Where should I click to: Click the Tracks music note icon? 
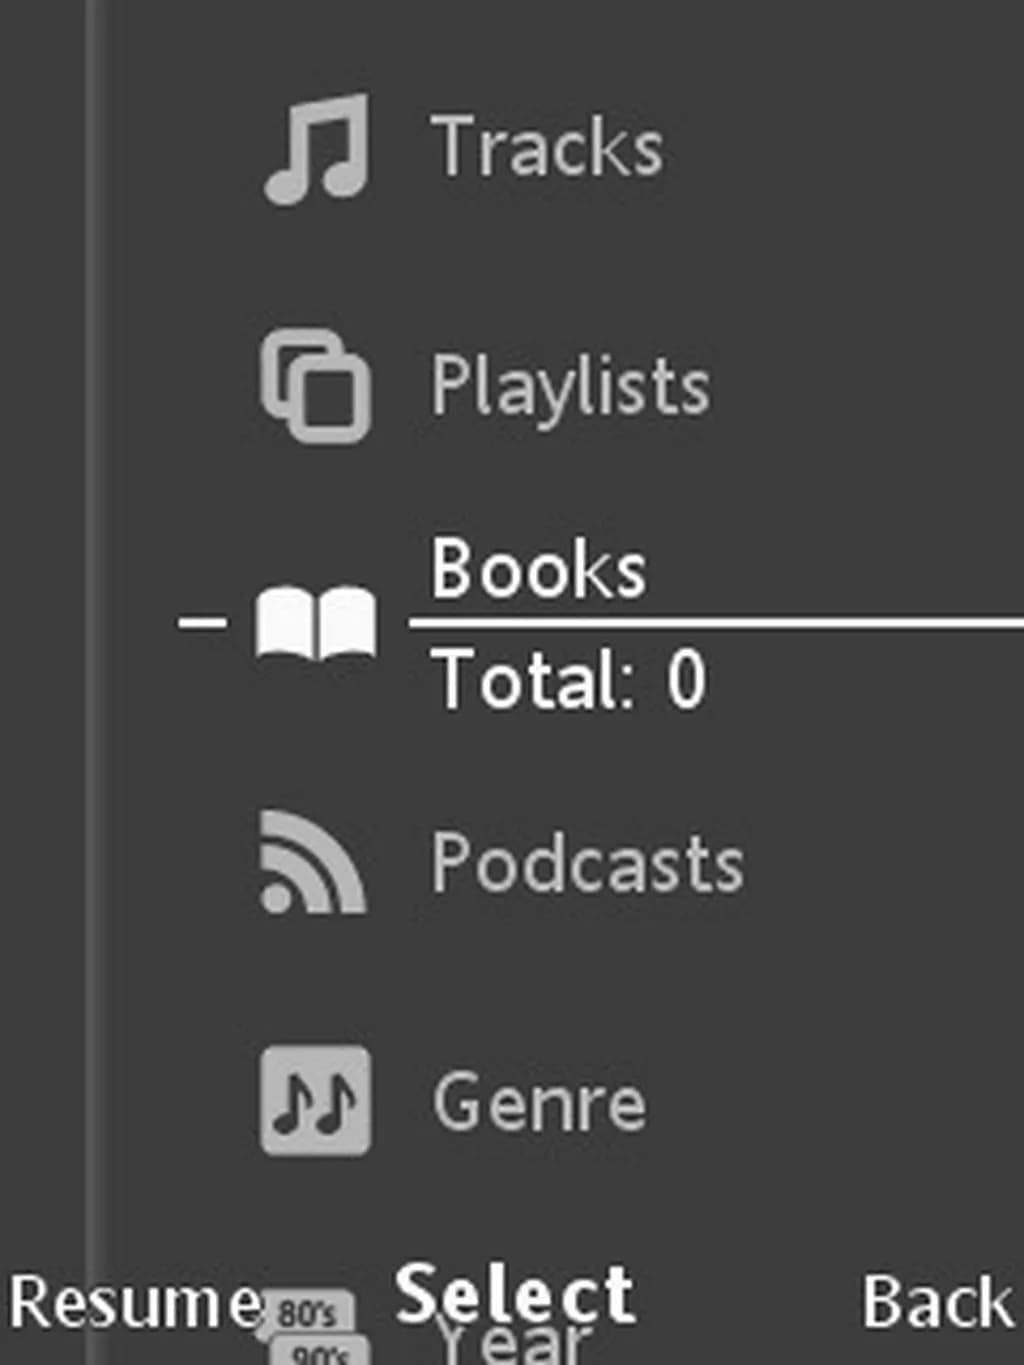[x=316, y=148]
